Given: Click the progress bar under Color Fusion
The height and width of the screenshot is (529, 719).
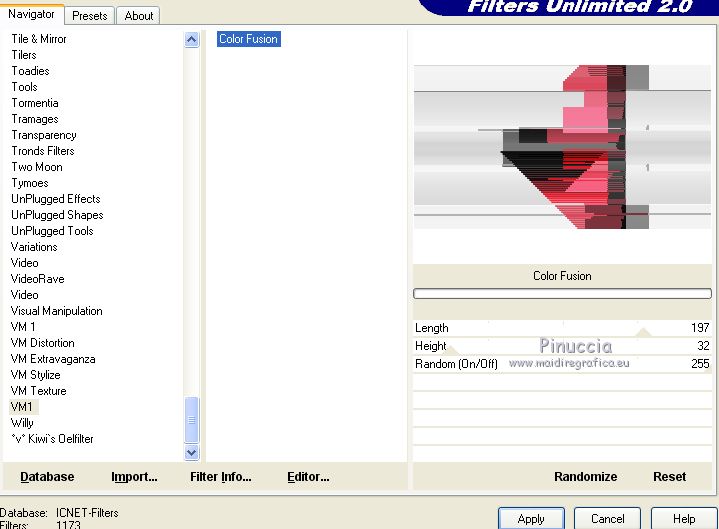Looking at the screenshot, I should click(562, 293).
